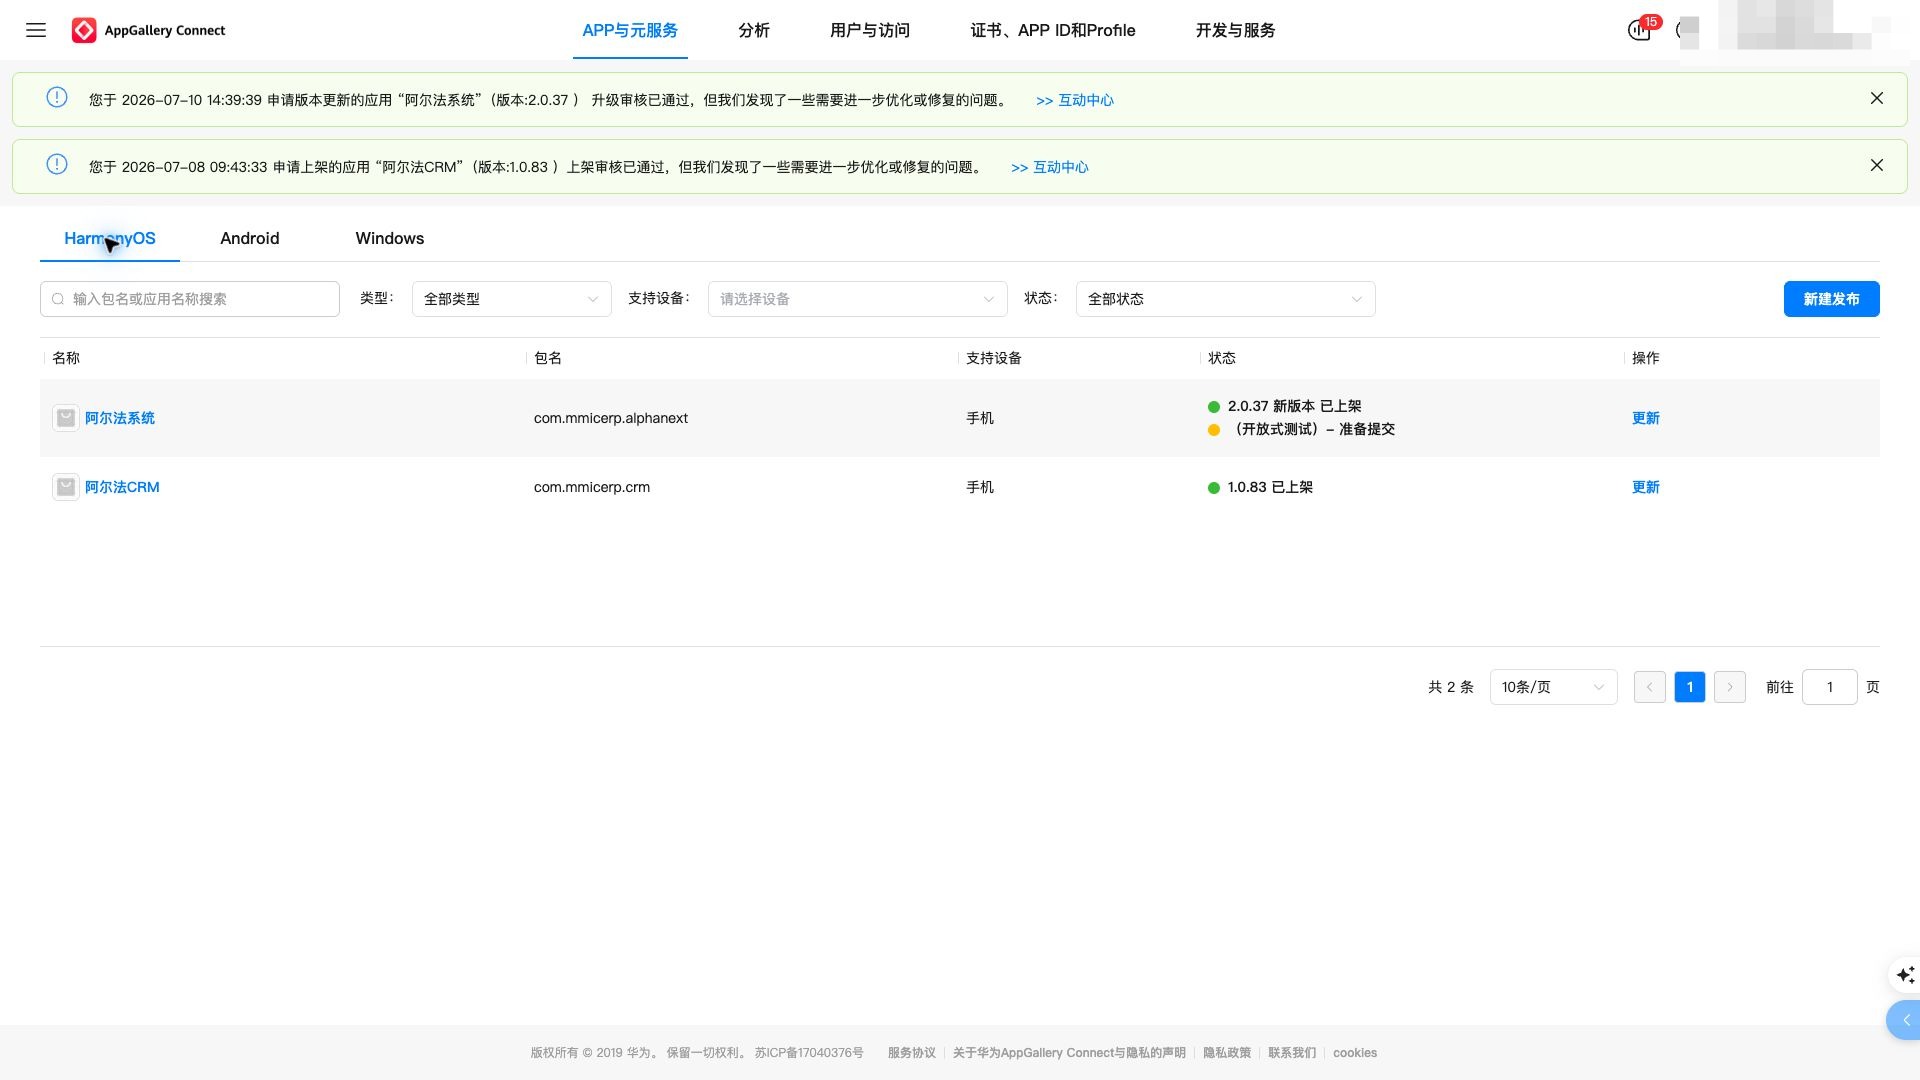Open the 阿尔法系统 app link

pyautogui.click(x=120, y=418)
